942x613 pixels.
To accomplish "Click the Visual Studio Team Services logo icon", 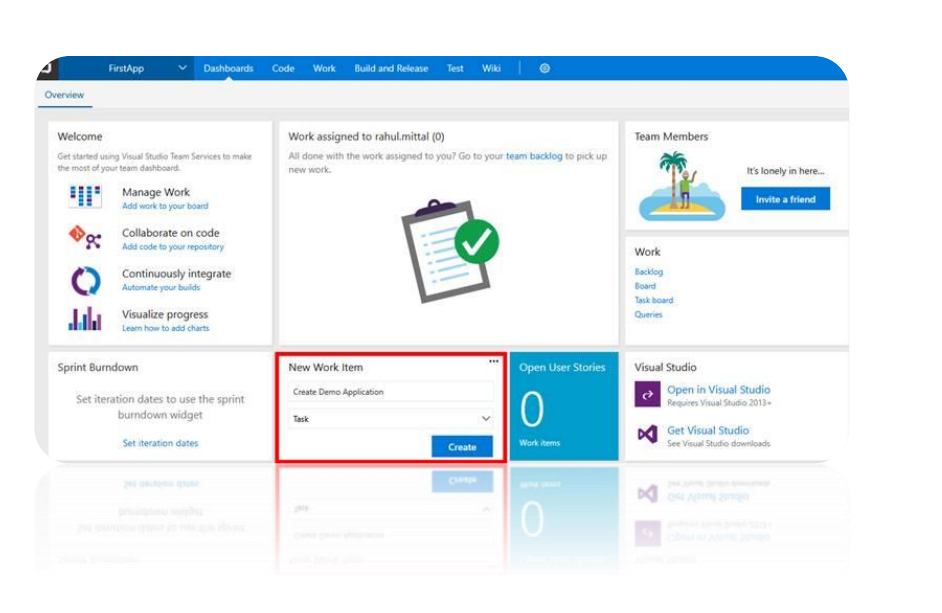I will 47,68.
